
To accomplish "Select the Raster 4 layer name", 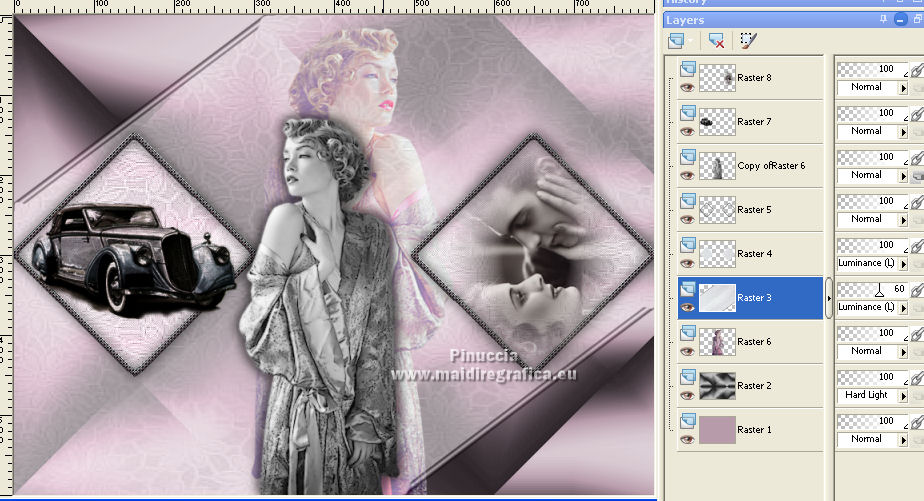I will [754, 254].
